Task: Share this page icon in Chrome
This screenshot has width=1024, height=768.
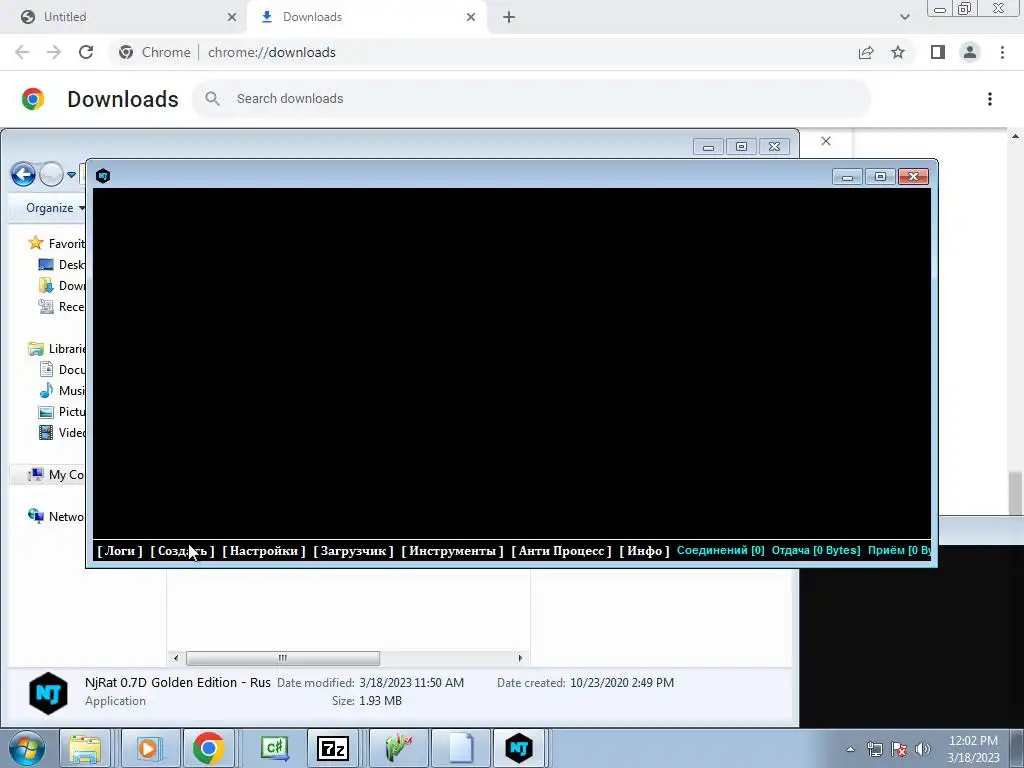Action: 866,52
